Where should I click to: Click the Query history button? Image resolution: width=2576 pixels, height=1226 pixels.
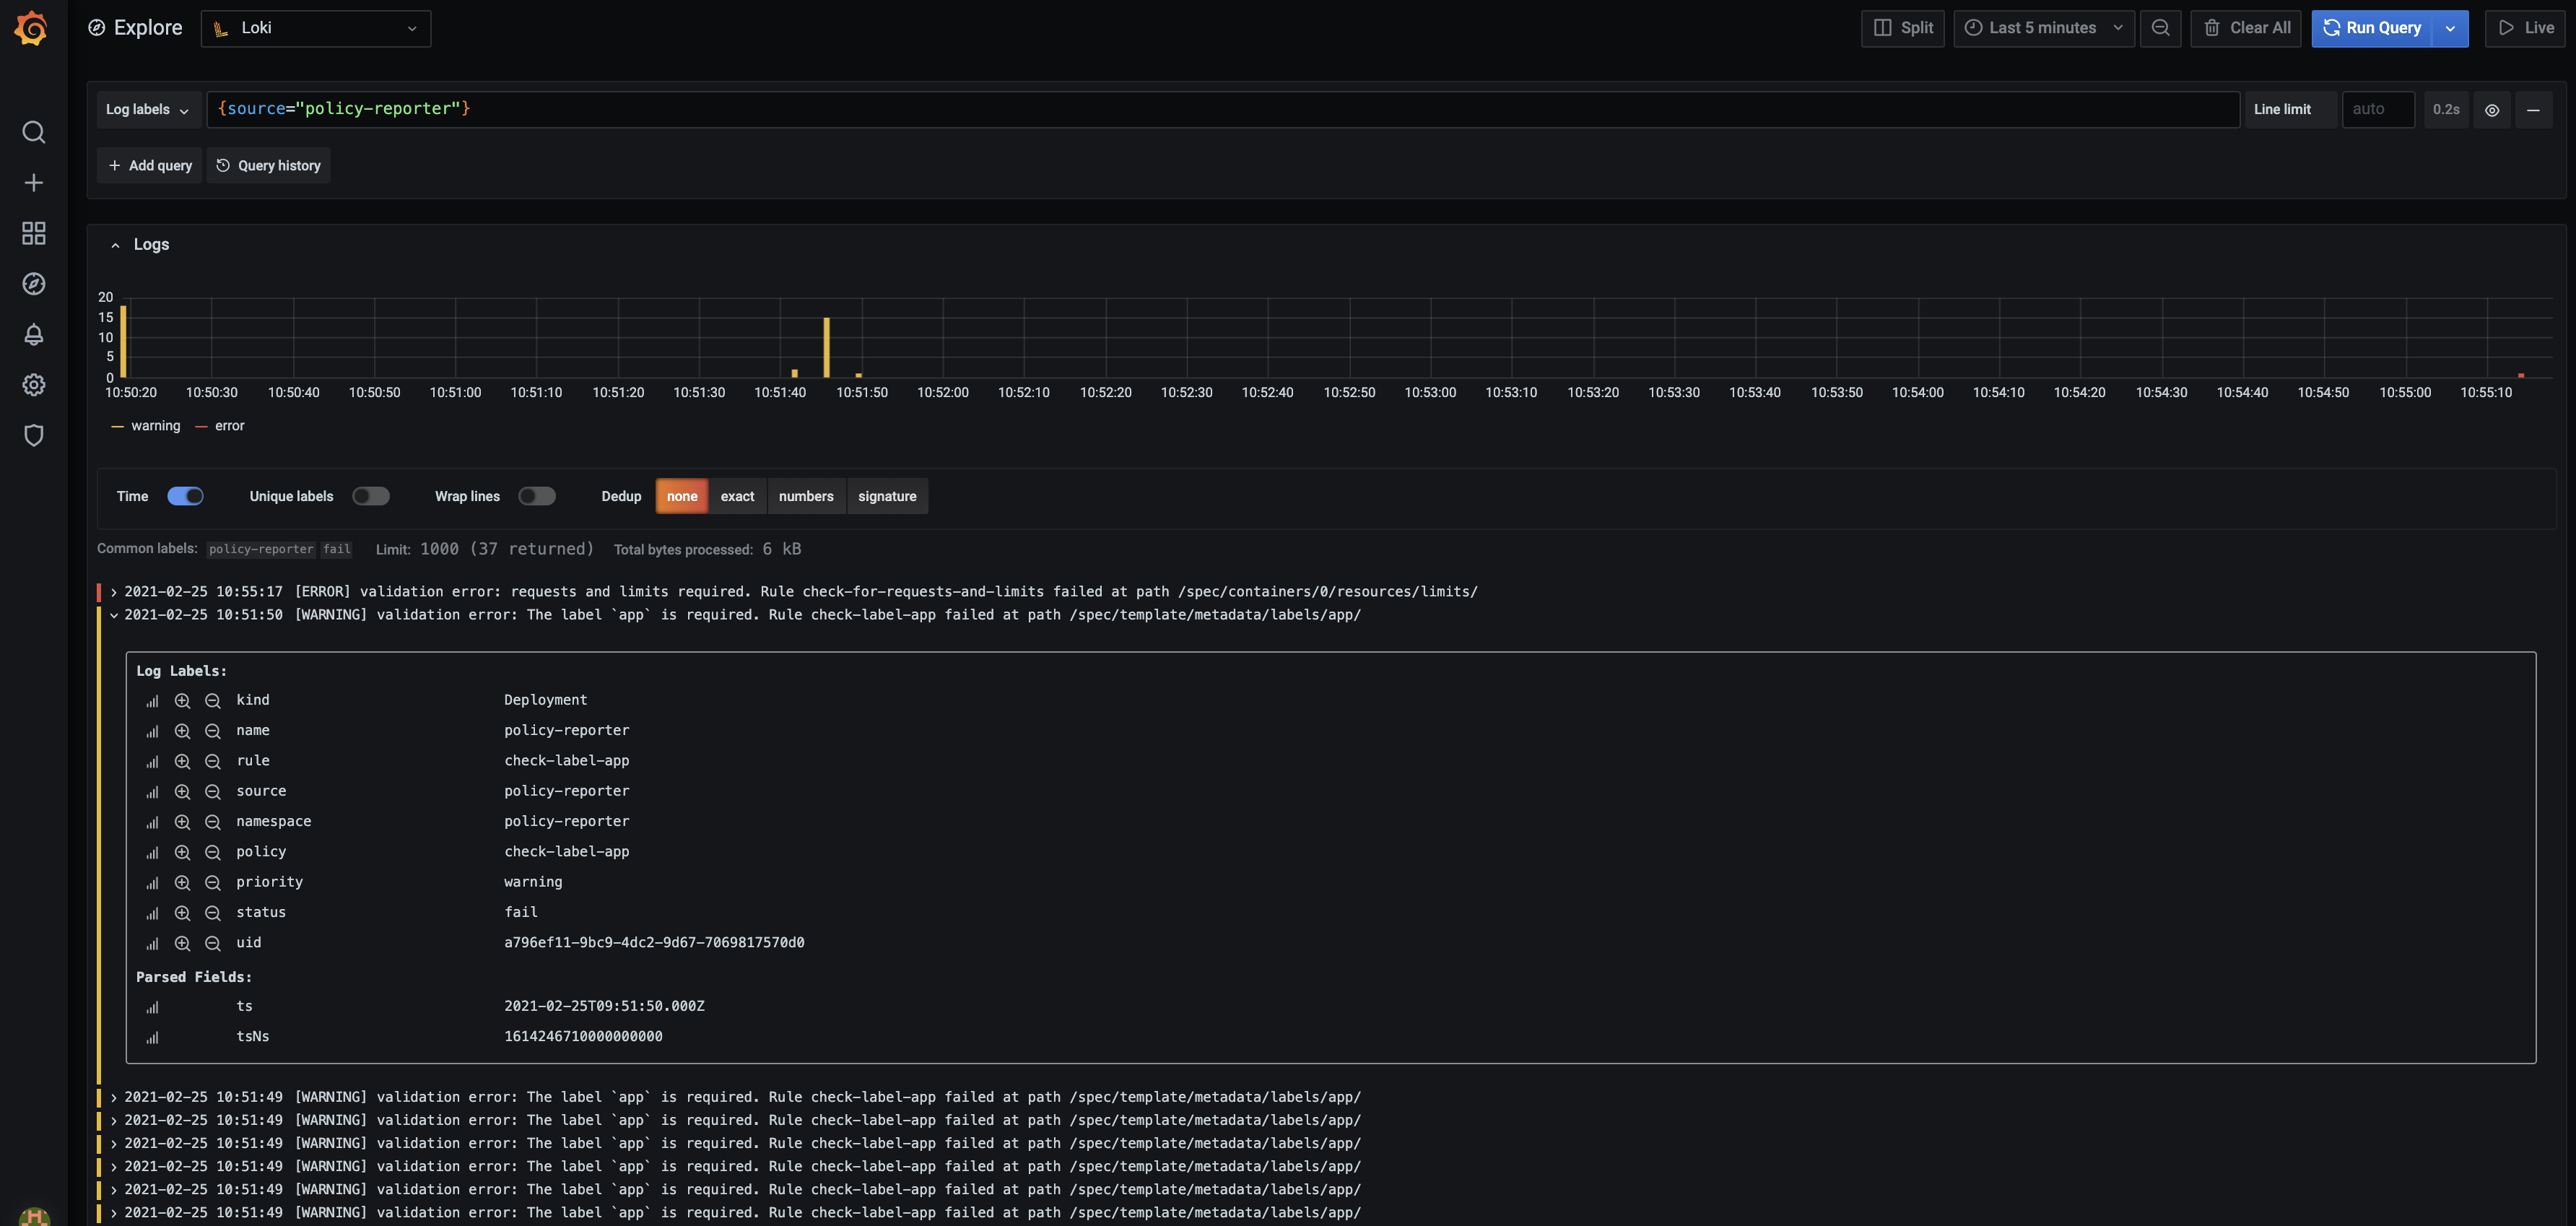coord(266,166)
